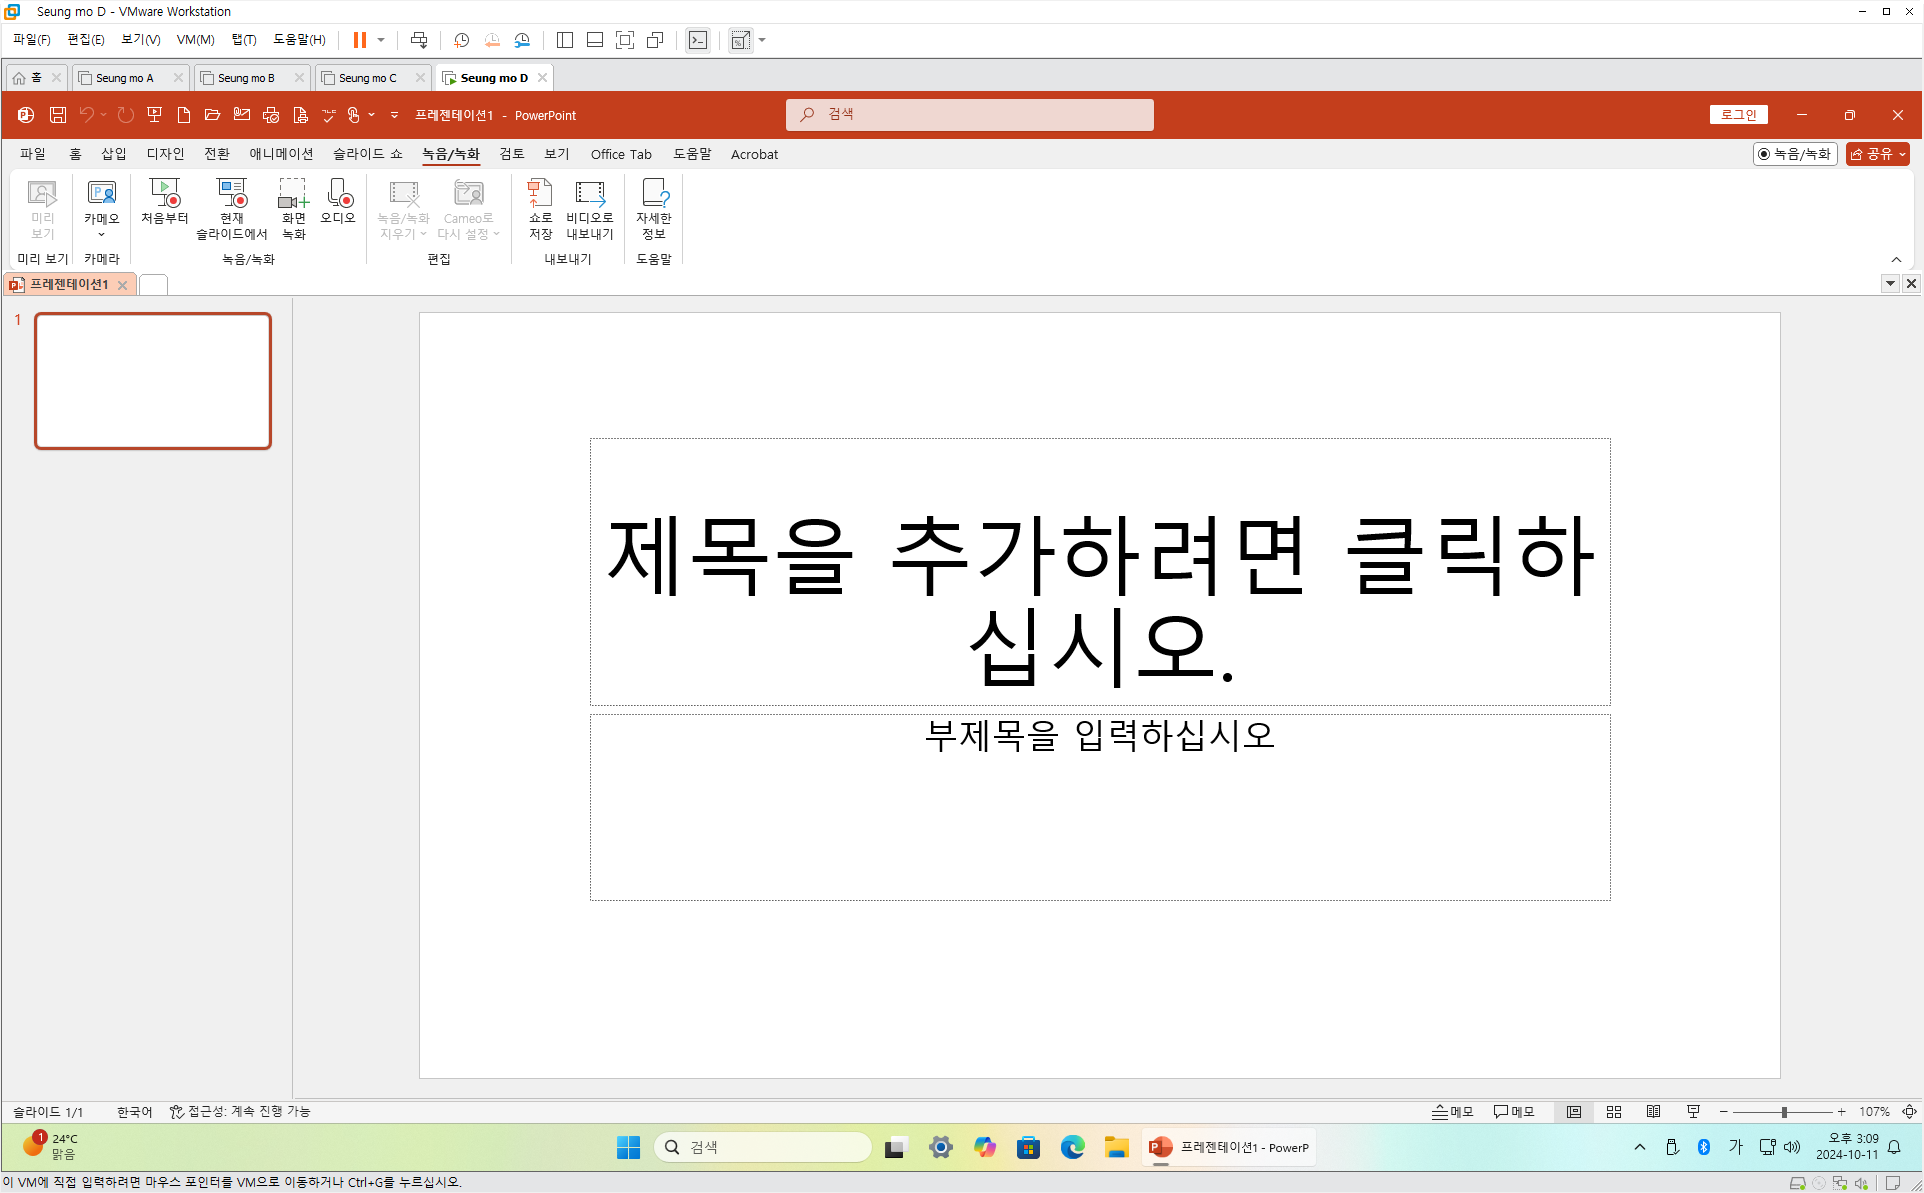1924x1193 pixels.
Task: Switch to reading view in status bar
Action: coord(1653,1111)
